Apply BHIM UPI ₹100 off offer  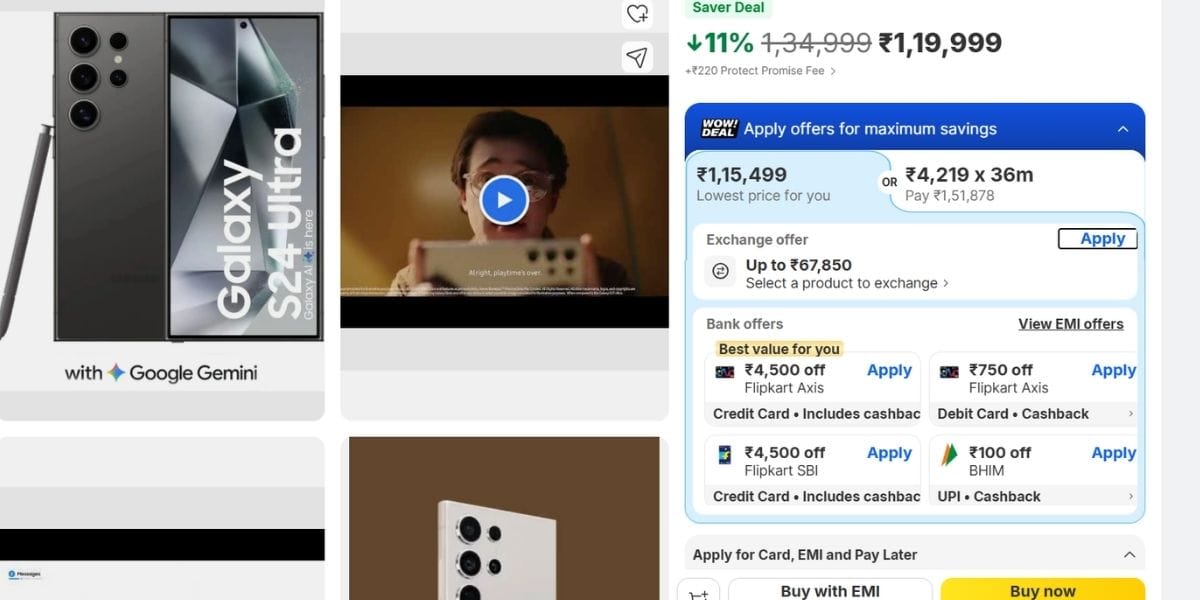pos(1113,453)
